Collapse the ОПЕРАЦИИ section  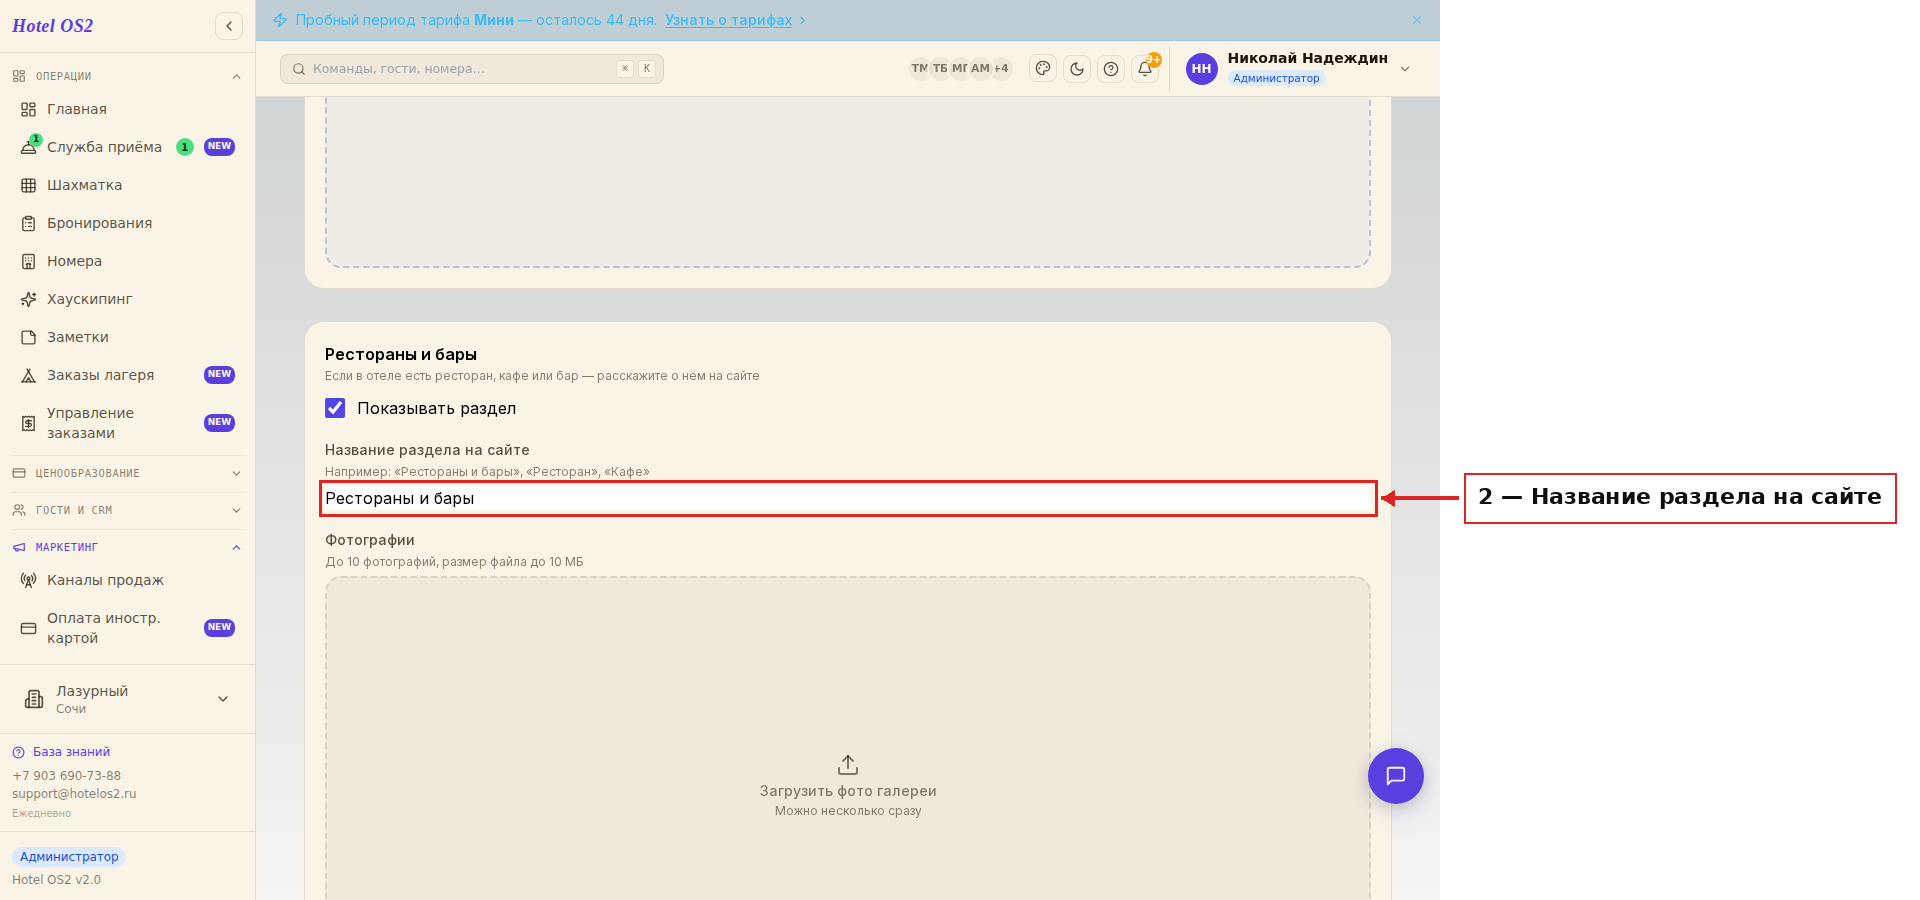click(127, 76)
